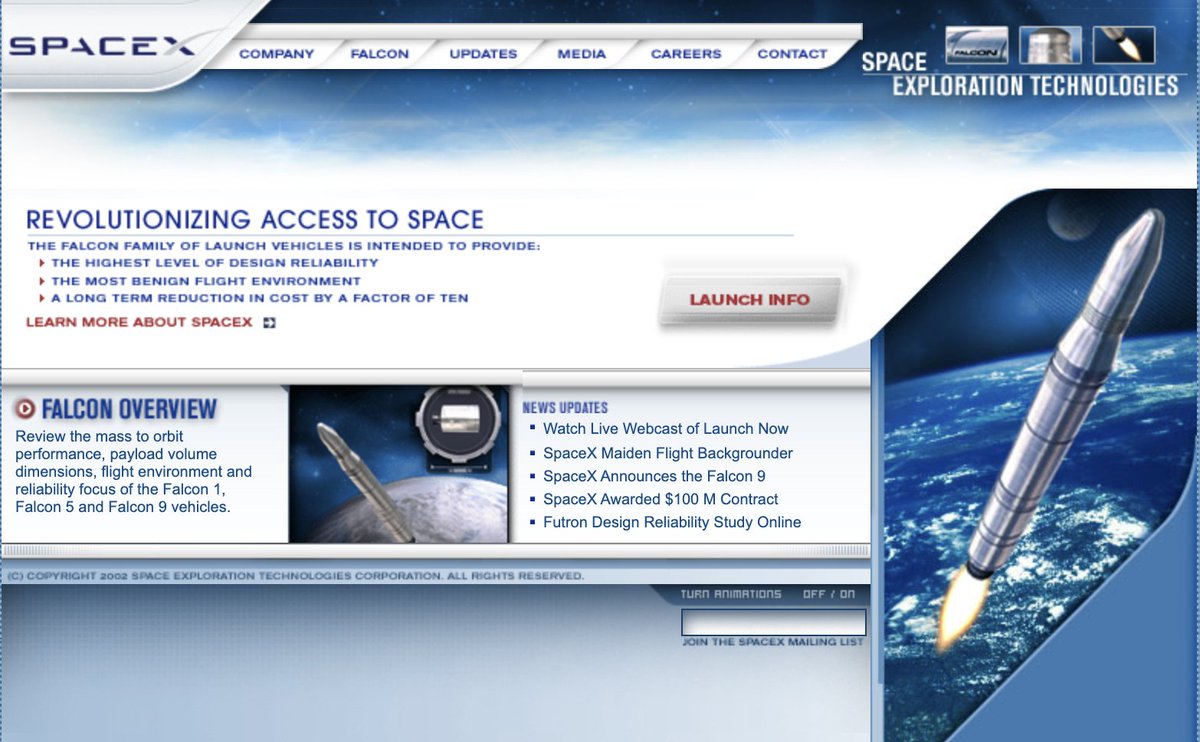Turn animations ON
This screenshot has height=742, width=1200.
tap(846, 593)
